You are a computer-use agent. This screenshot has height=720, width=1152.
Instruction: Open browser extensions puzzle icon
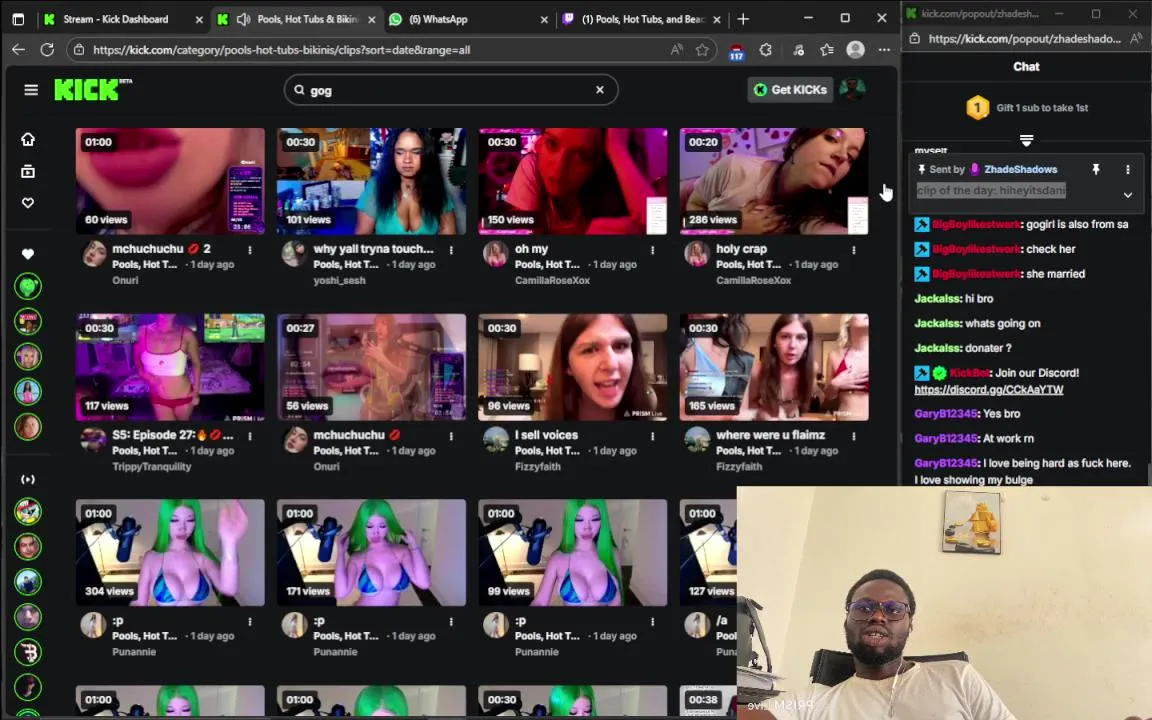[766, 49]
